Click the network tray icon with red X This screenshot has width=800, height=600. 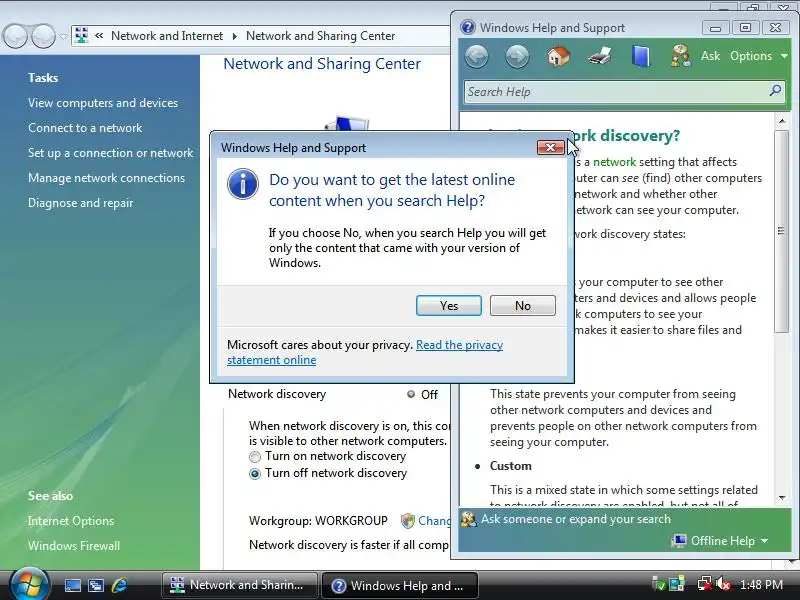[x=705, y=584]
